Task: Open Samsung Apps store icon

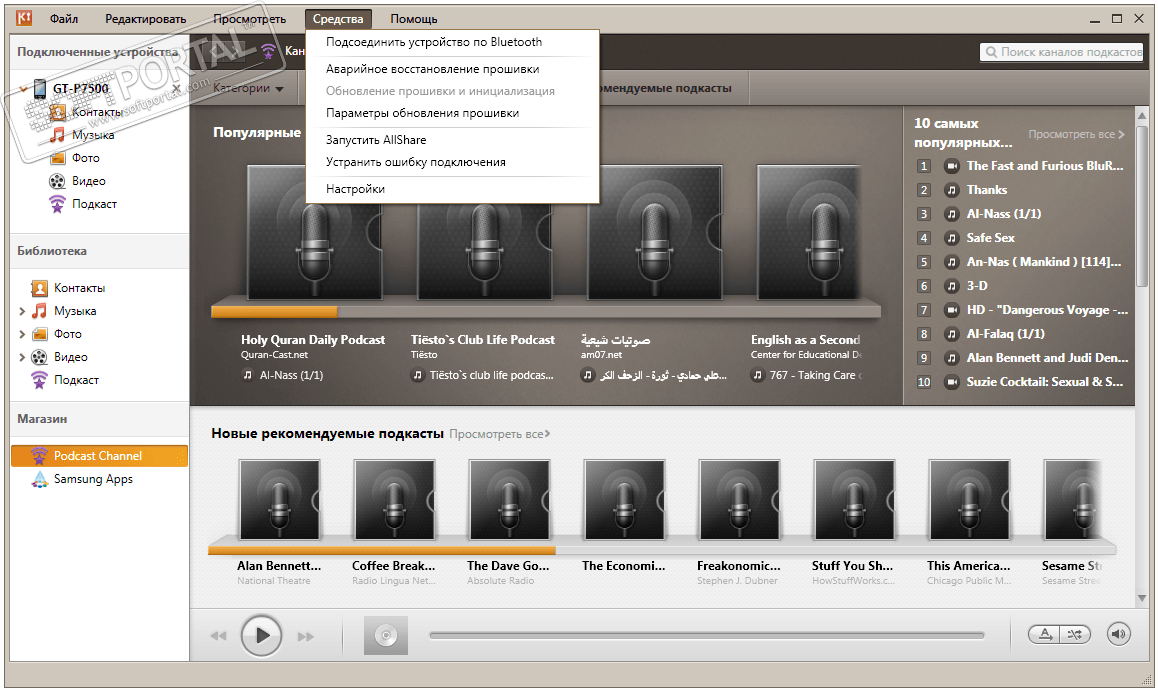Action: 39,479
